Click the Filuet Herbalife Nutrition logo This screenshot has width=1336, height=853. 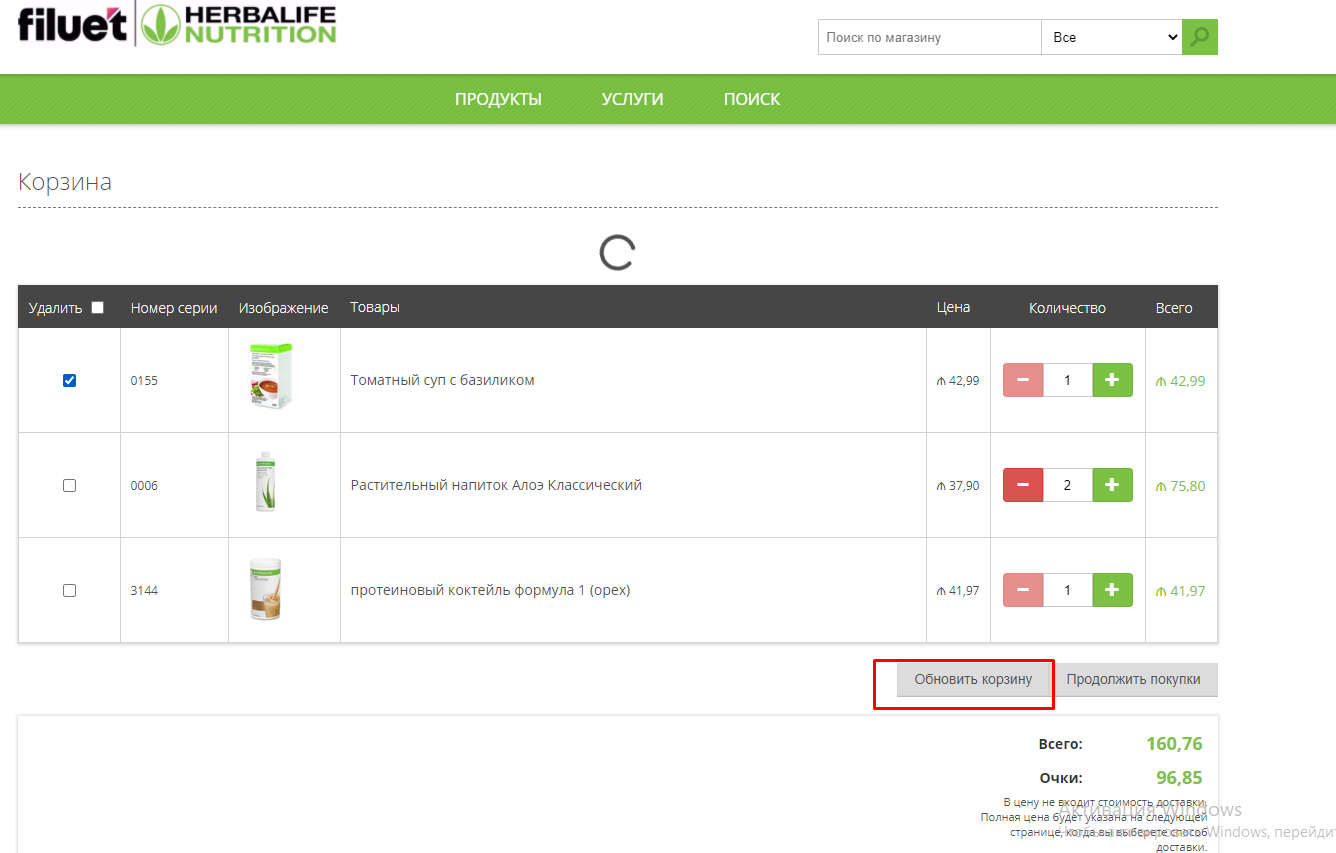[177, 25]
